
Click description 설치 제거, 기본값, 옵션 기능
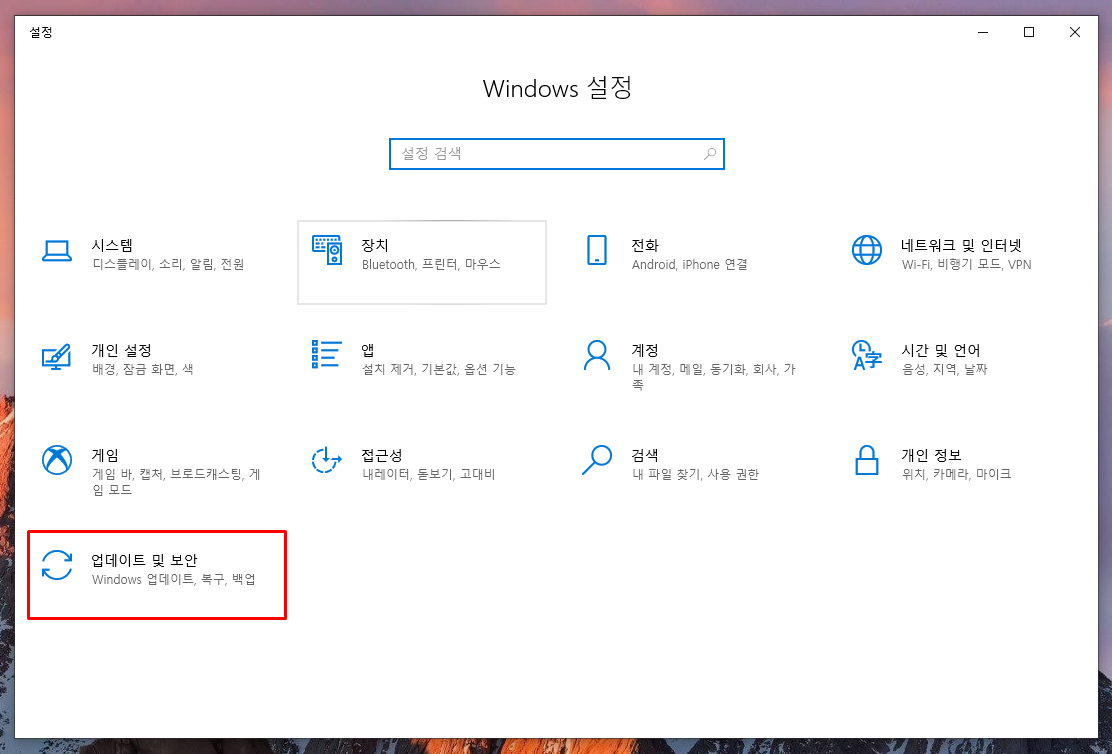(x=439, y=370)
